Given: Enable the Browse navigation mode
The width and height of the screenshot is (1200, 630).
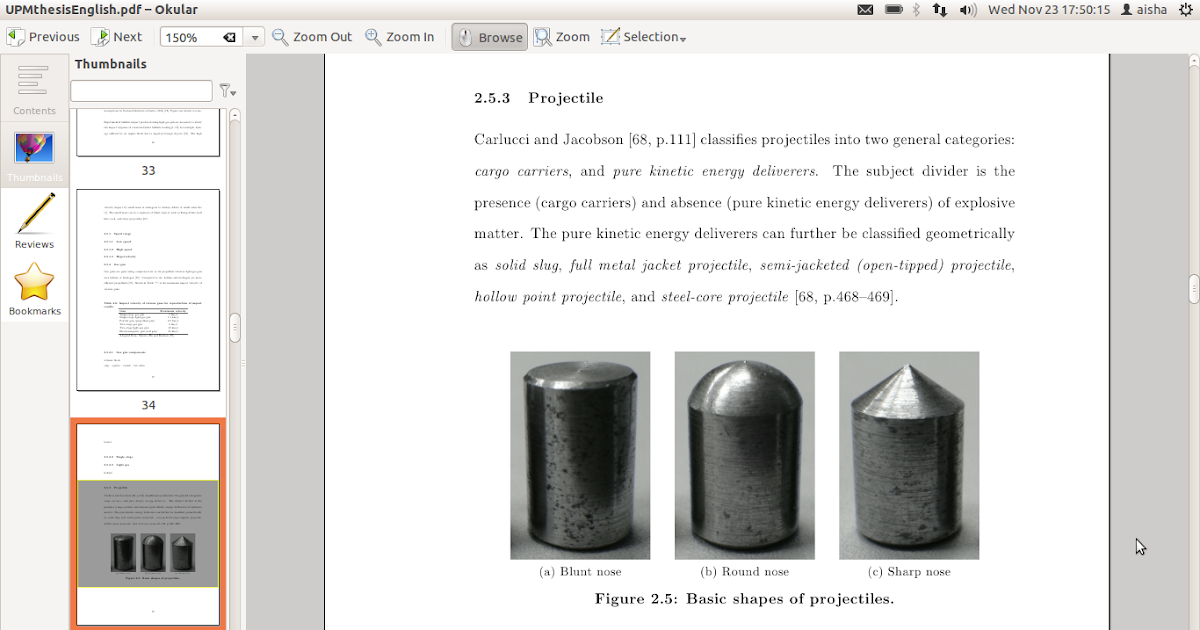Looking at the screenshot, I should pyautogui.click(x=489, y=36).
